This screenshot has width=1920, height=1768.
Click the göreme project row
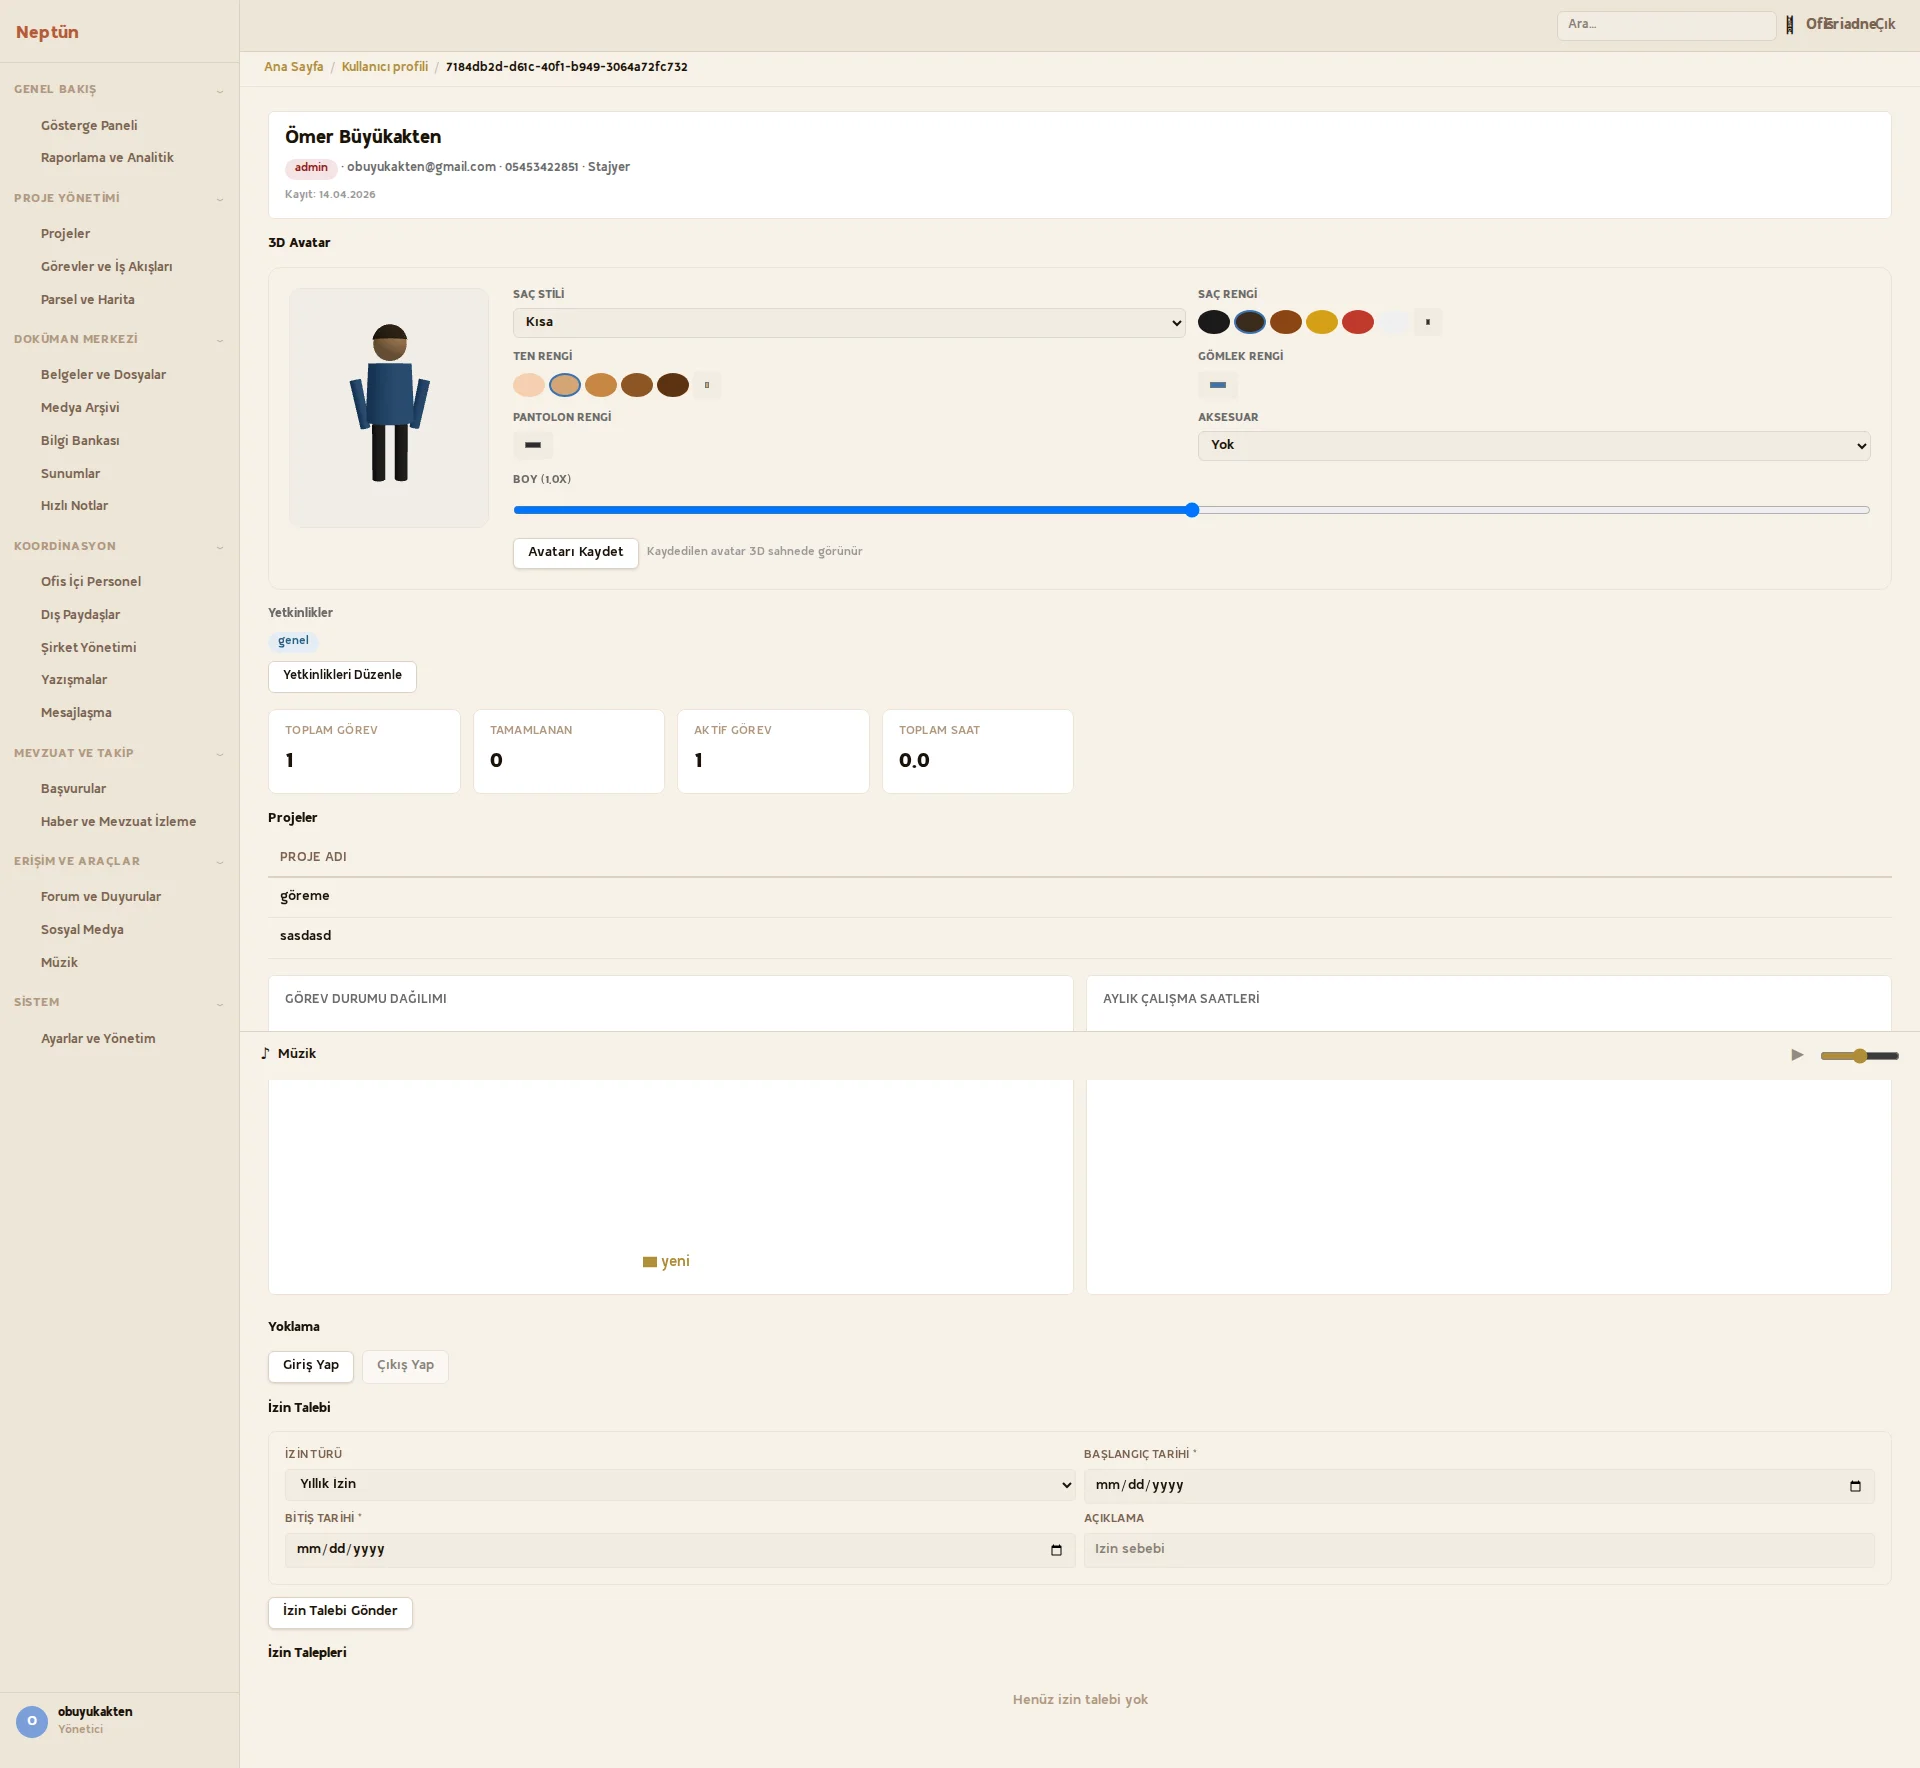(1080, 897)
